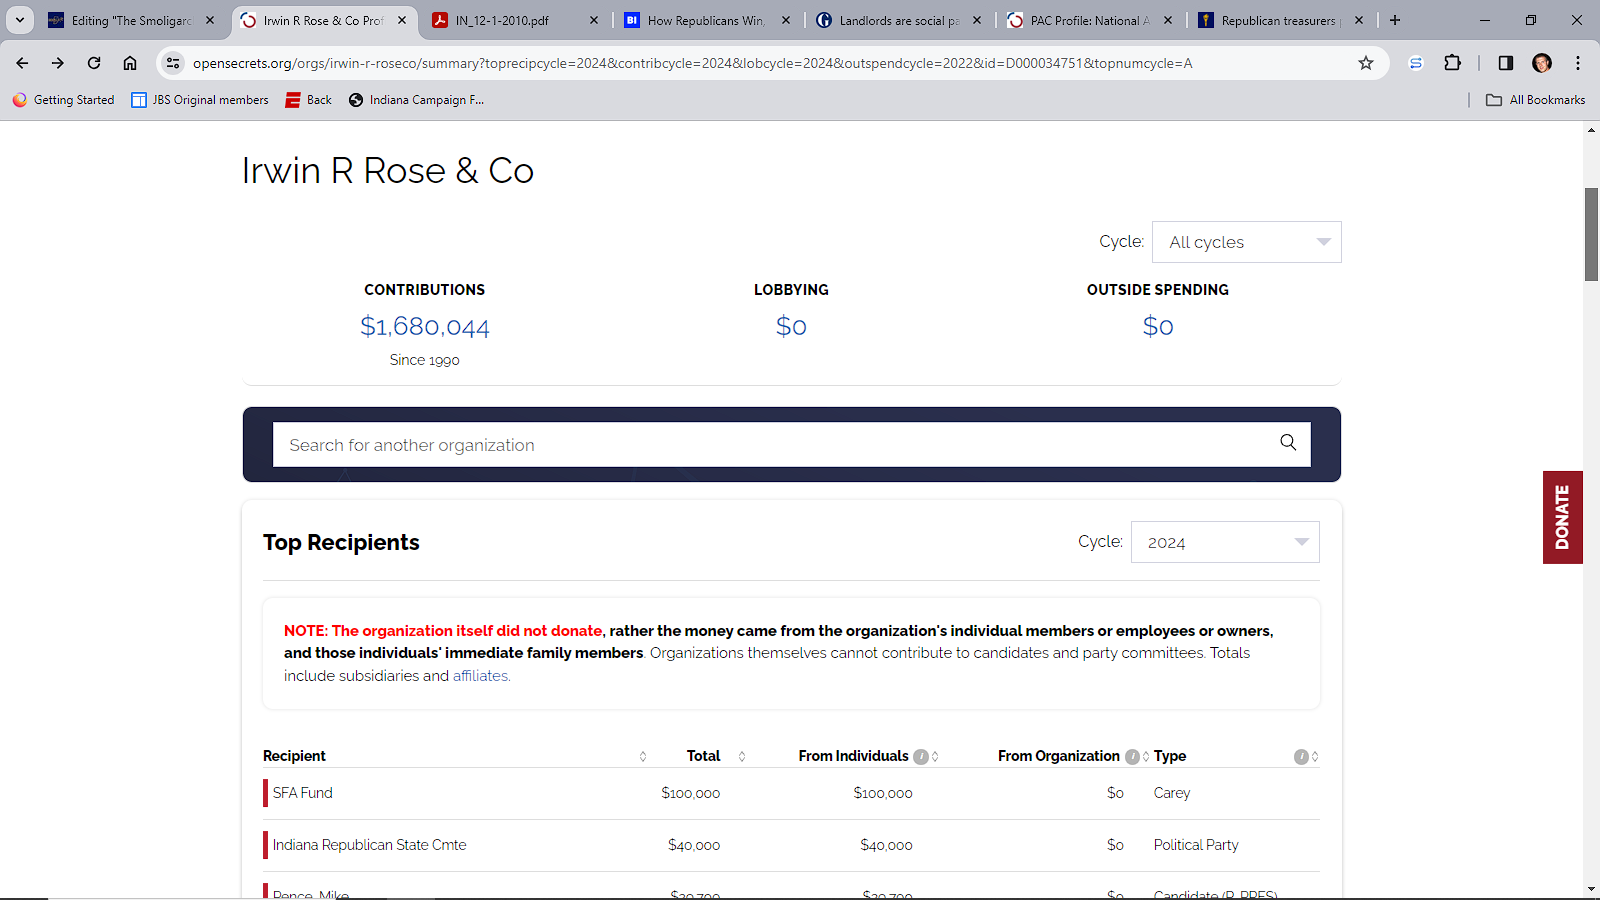Click the scrollbar down arrow
Image resolution: width=1600 pixels, height=900 pixels.
(x=1591, y=889)
